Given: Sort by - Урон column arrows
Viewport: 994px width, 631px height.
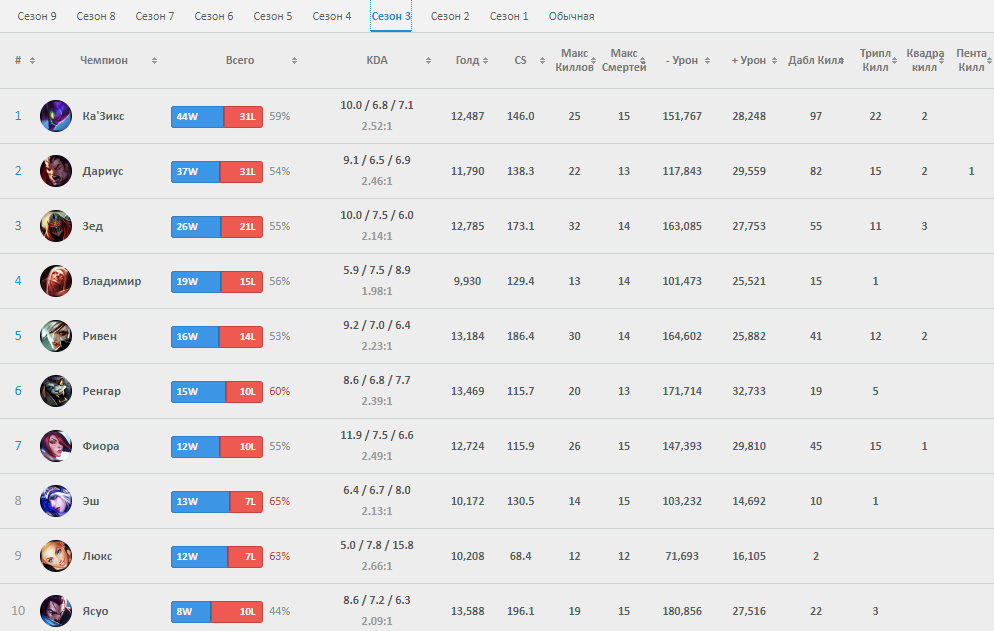Looking at the screenshot, I should coord(707,60).
